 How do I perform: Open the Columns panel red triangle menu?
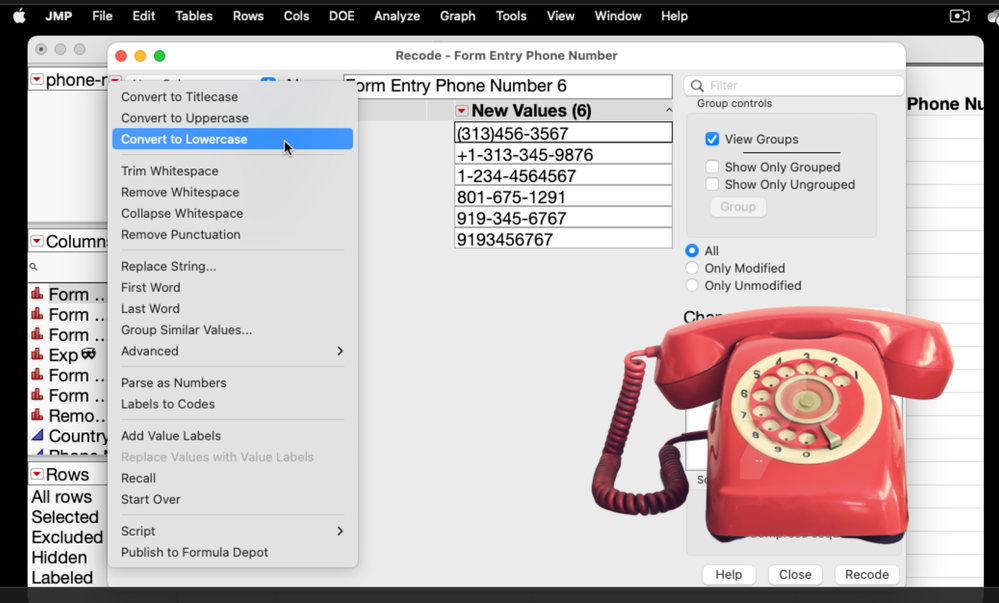pyautogui.click(x=37, y=241)
